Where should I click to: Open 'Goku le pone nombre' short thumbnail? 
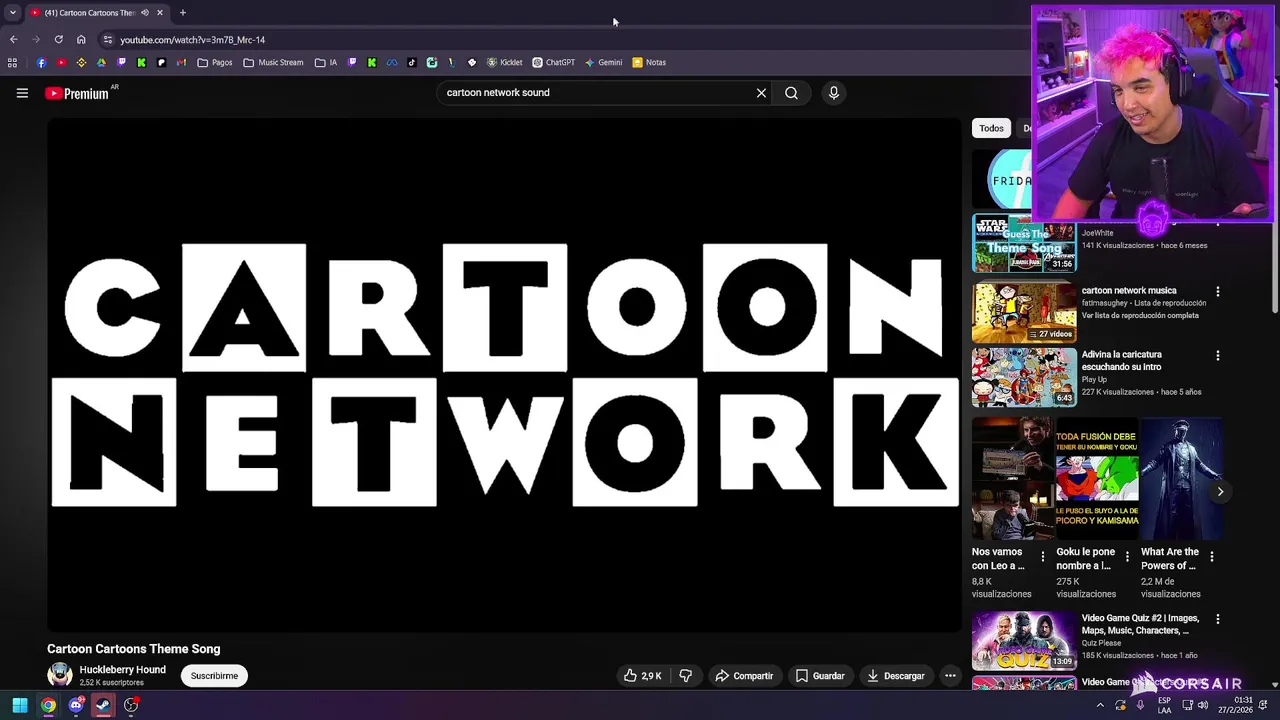click(1097, 478)
